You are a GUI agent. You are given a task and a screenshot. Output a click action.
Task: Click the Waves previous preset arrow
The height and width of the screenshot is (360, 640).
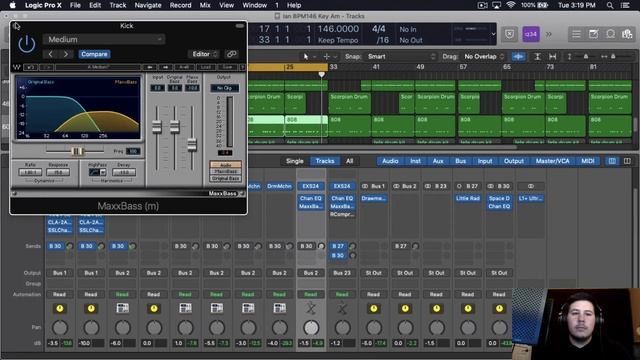(150, 67)
